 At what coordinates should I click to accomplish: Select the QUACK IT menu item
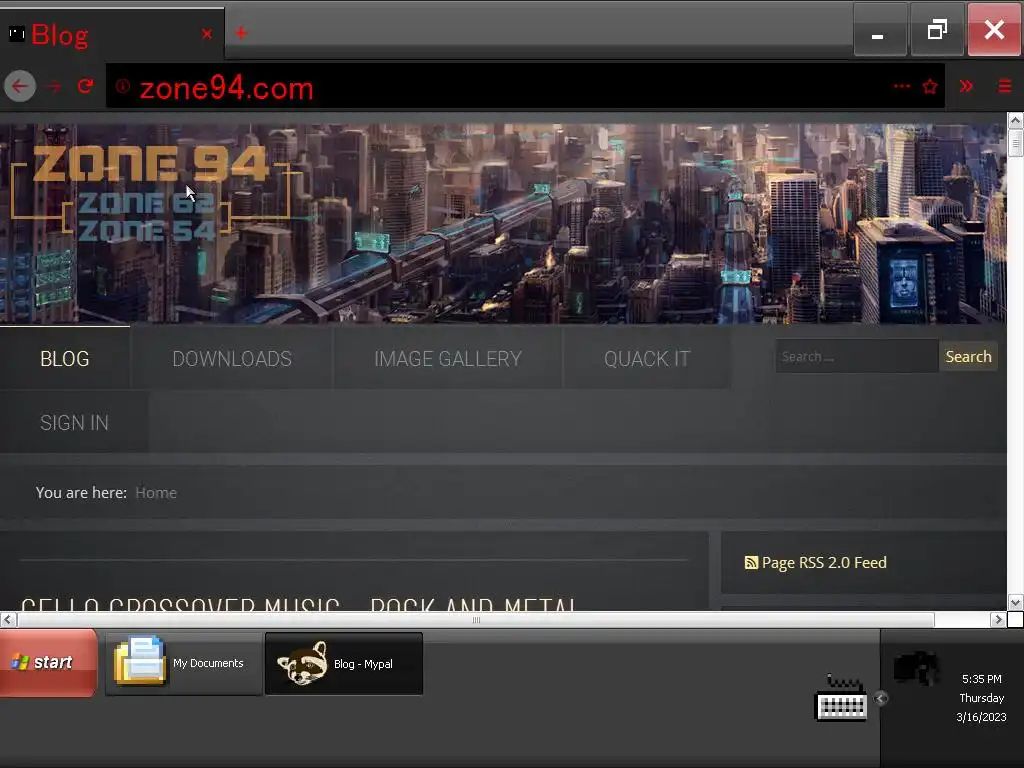pyautogui.click(x=647, y=359)
